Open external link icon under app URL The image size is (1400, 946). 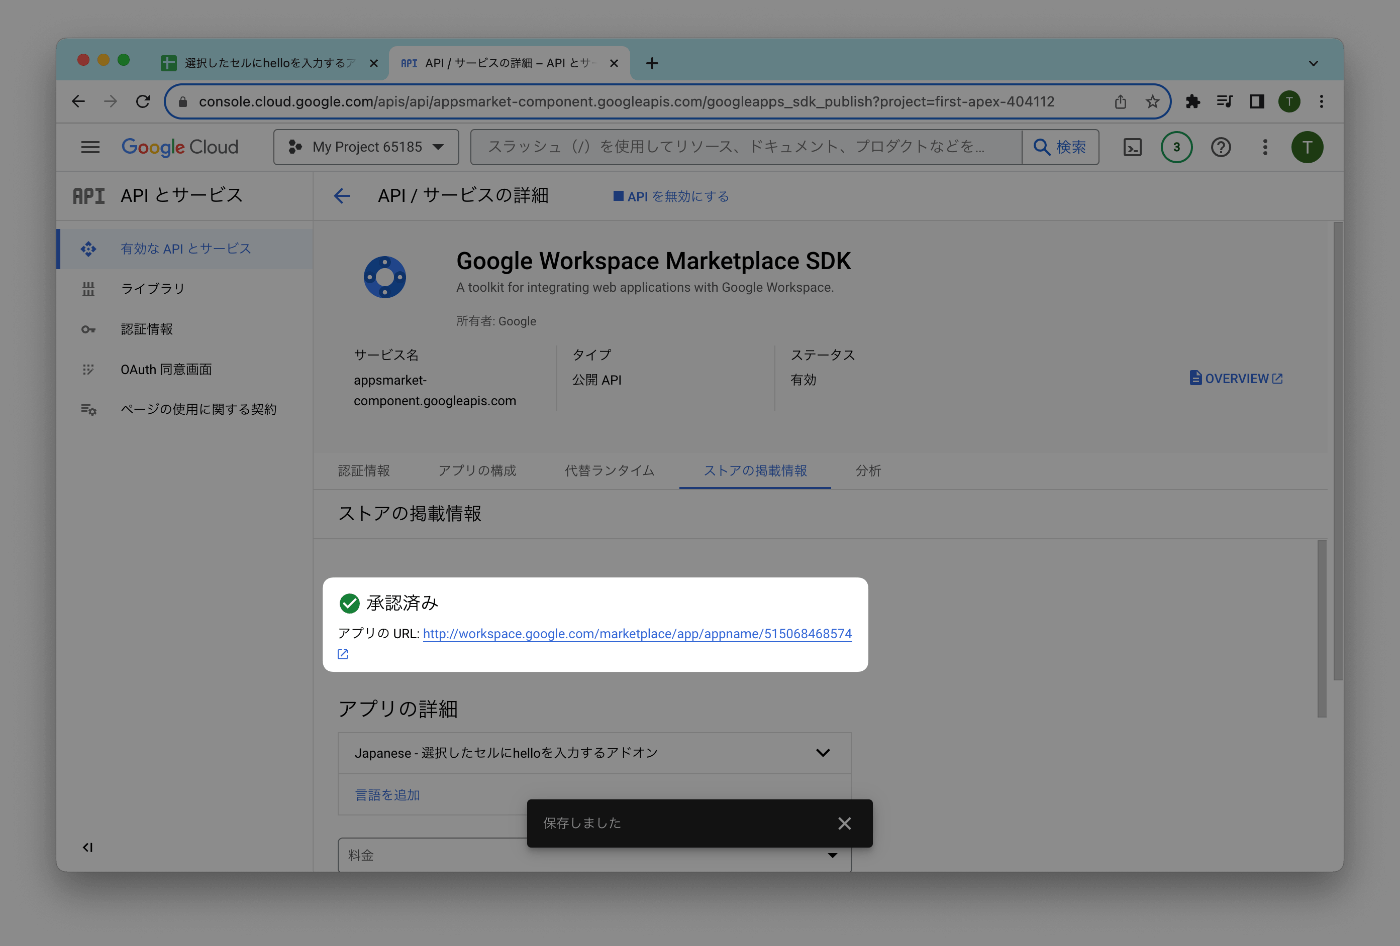pyautogui.click(x=343, y=654)
